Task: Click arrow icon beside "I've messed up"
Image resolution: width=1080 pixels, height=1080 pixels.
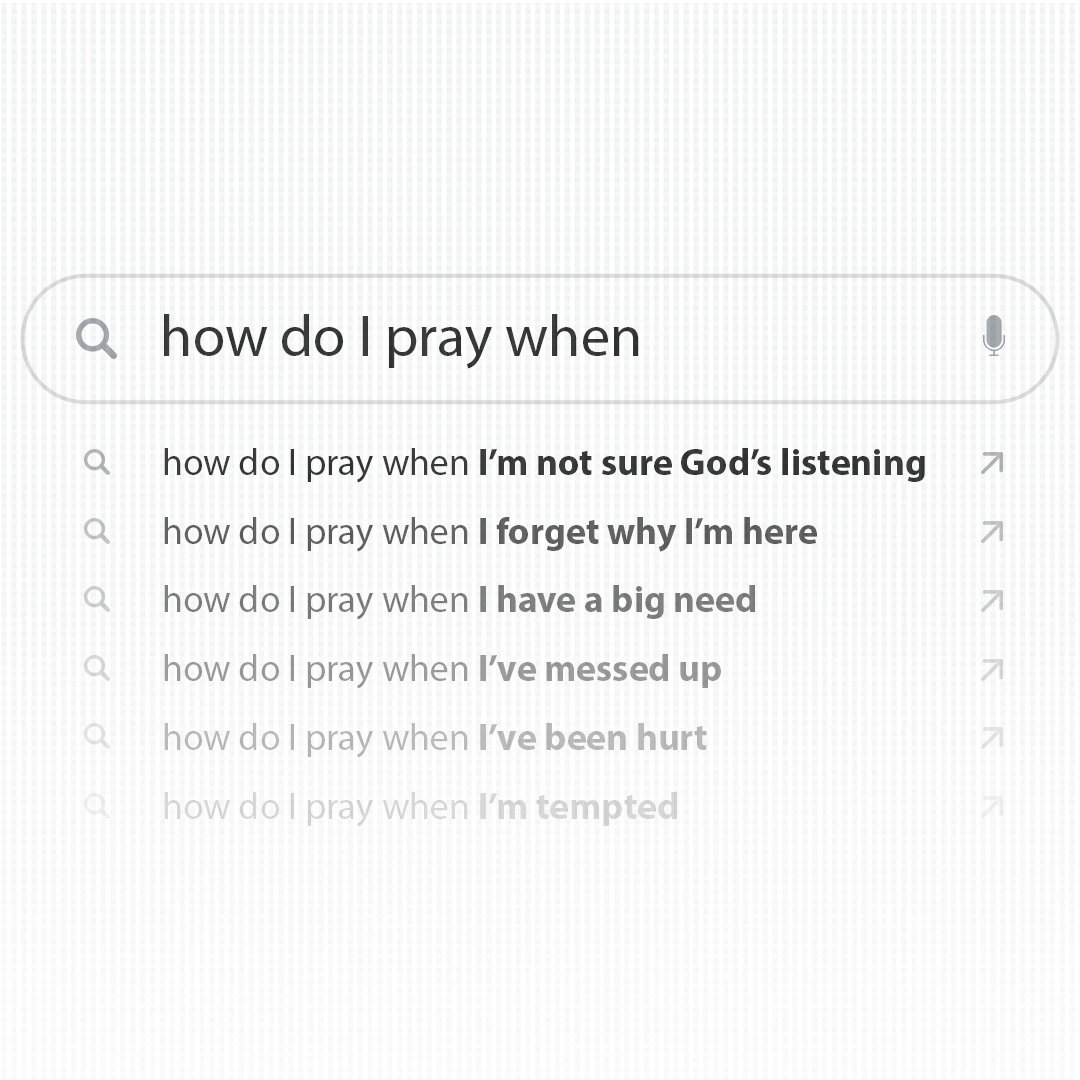Action: [x=991, y=669]
